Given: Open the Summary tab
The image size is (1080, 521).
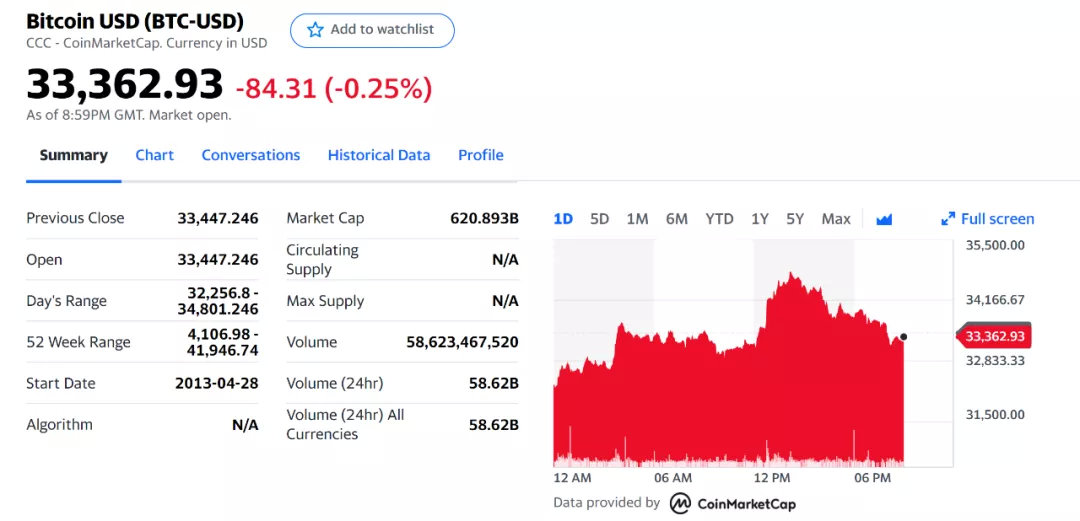Looking at the screenshot, I should pyautogui.click(x=73, y=155).
